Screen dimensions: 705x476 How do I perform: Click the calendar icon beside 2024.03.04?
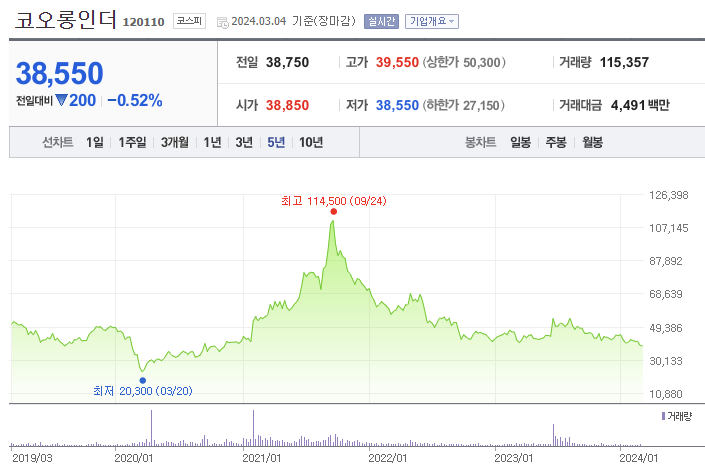[223, 22]
